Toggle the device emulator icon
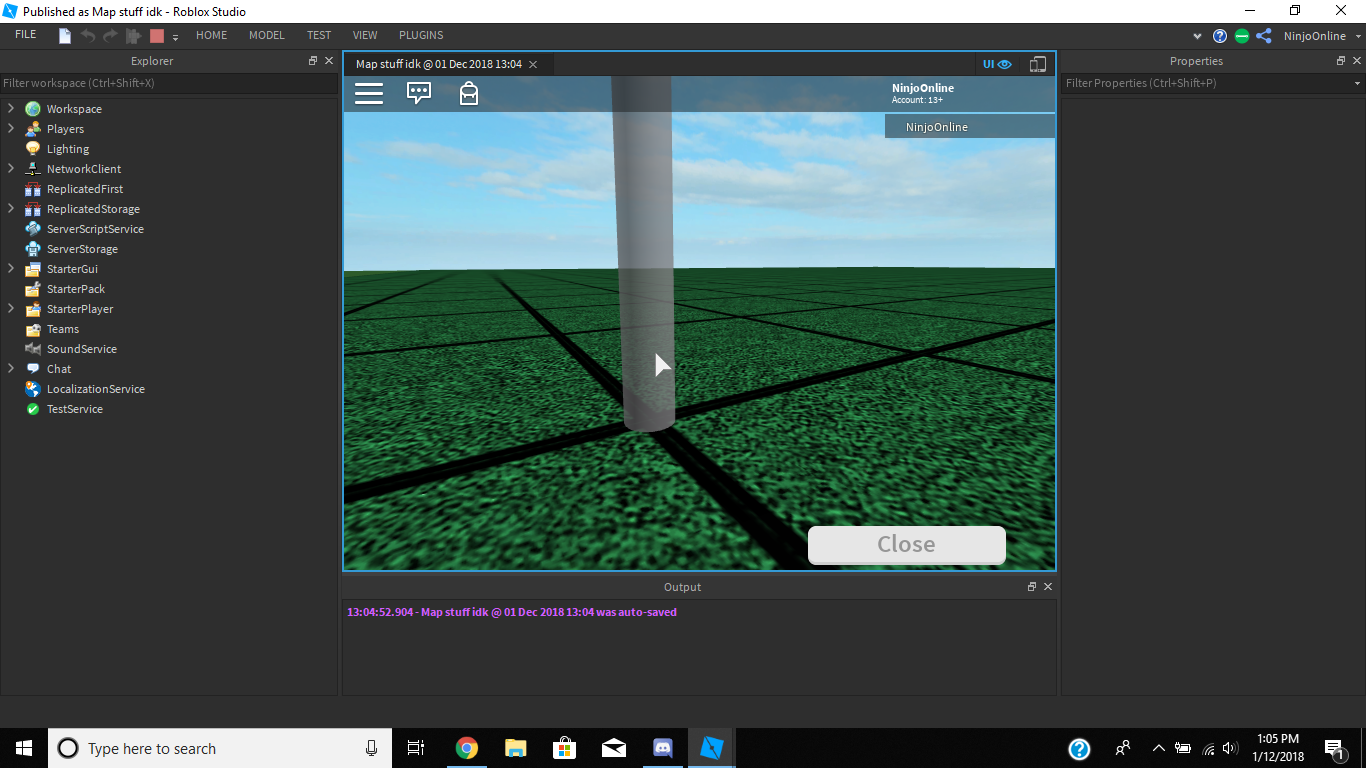1366x768 pixels. point(1038,64)
